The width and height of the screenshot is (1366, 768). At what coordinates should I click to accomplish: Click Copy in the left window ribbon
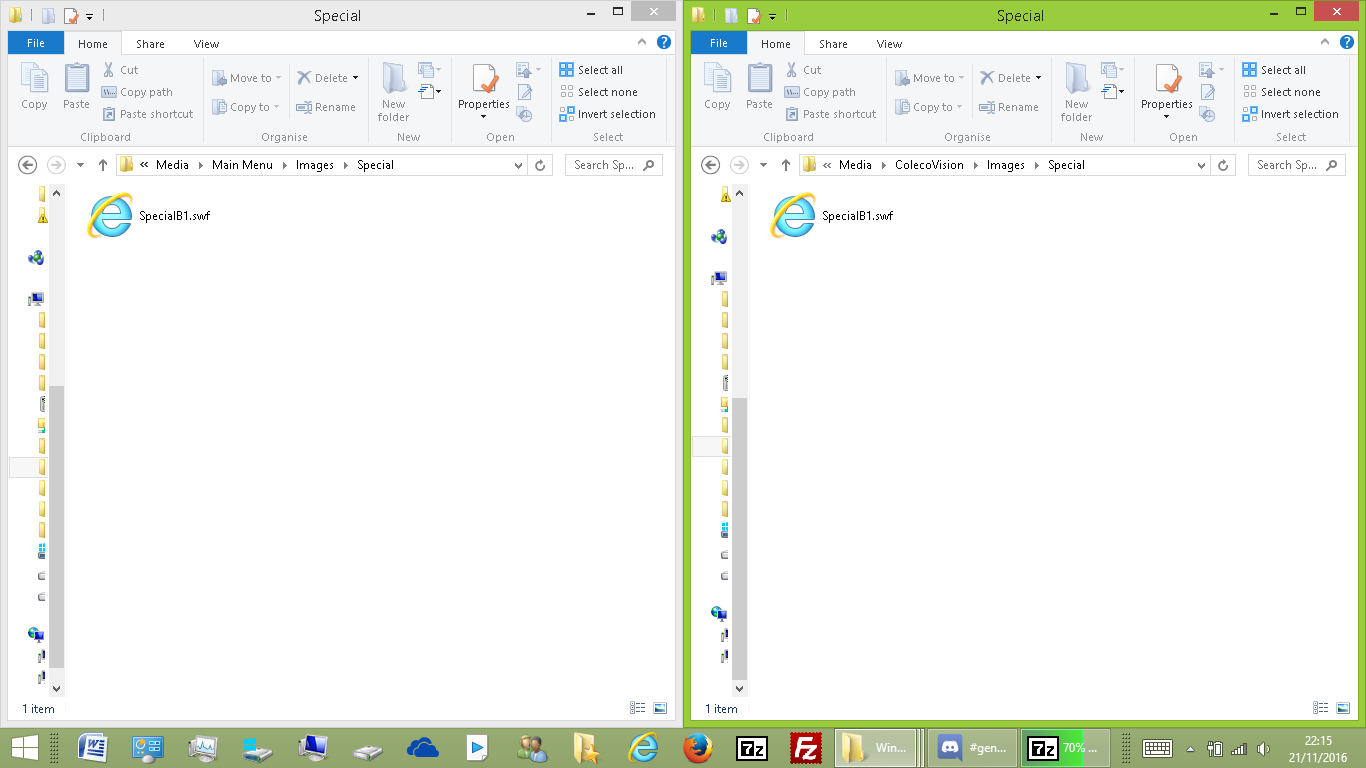(x=34, y=86)
